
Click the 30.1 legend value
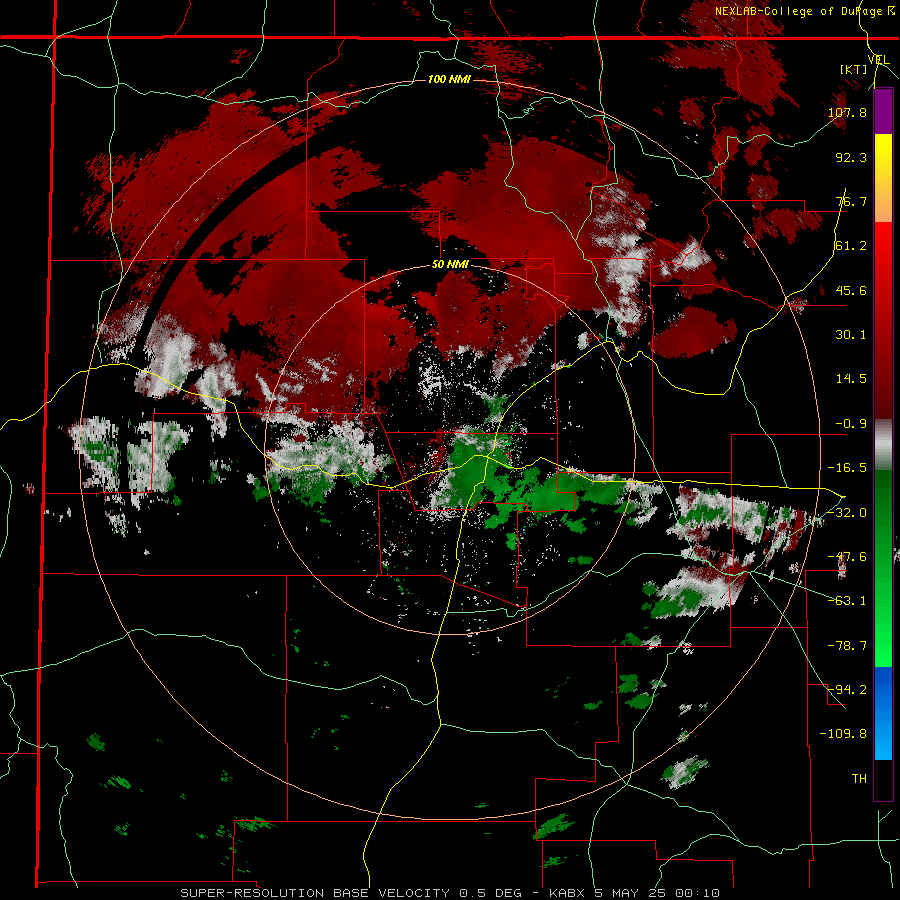pyautogui.click(x=851, y=335)
